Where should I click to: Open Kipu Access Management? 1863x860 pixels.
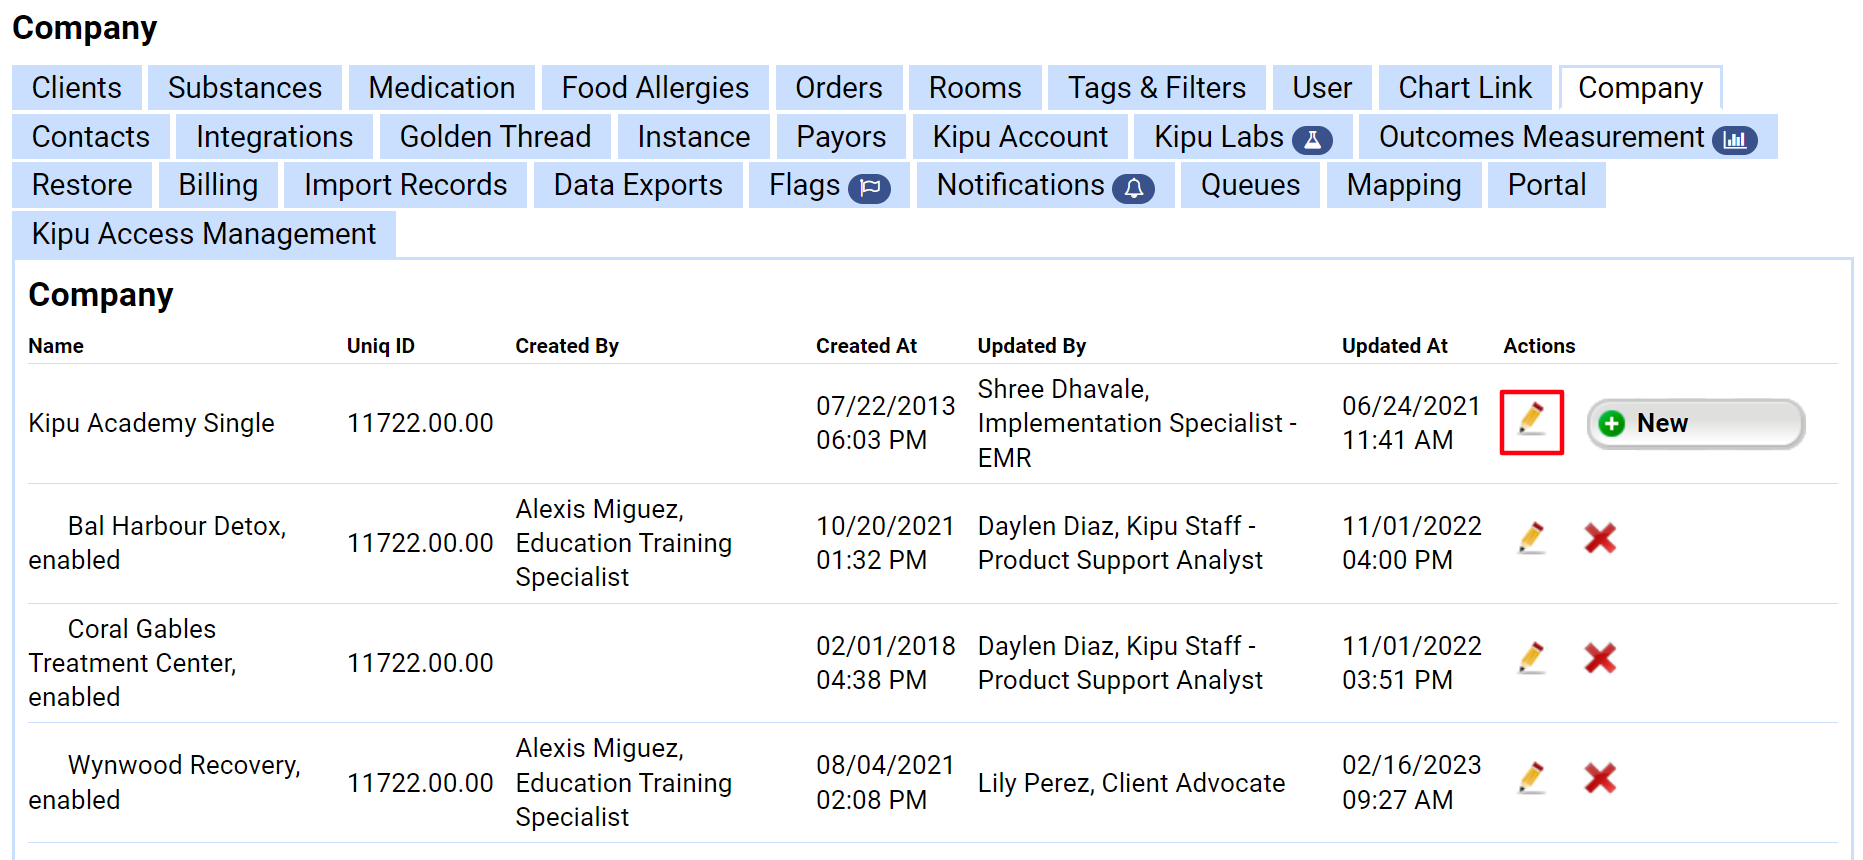point(202,234)
